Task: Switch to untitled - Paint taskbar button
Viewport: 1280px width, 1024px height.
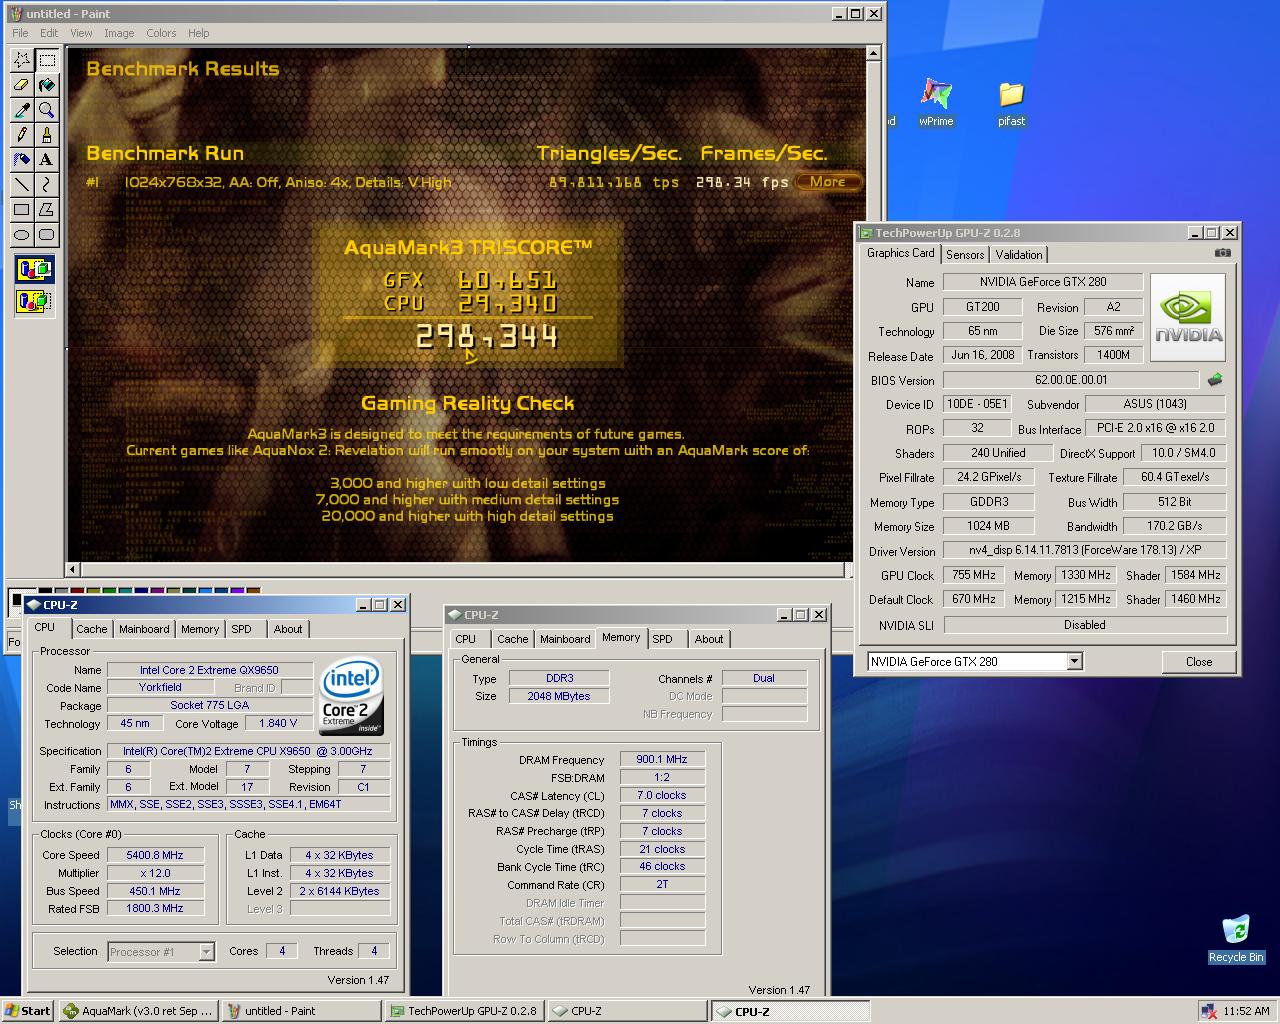Action: (300, 1011)
